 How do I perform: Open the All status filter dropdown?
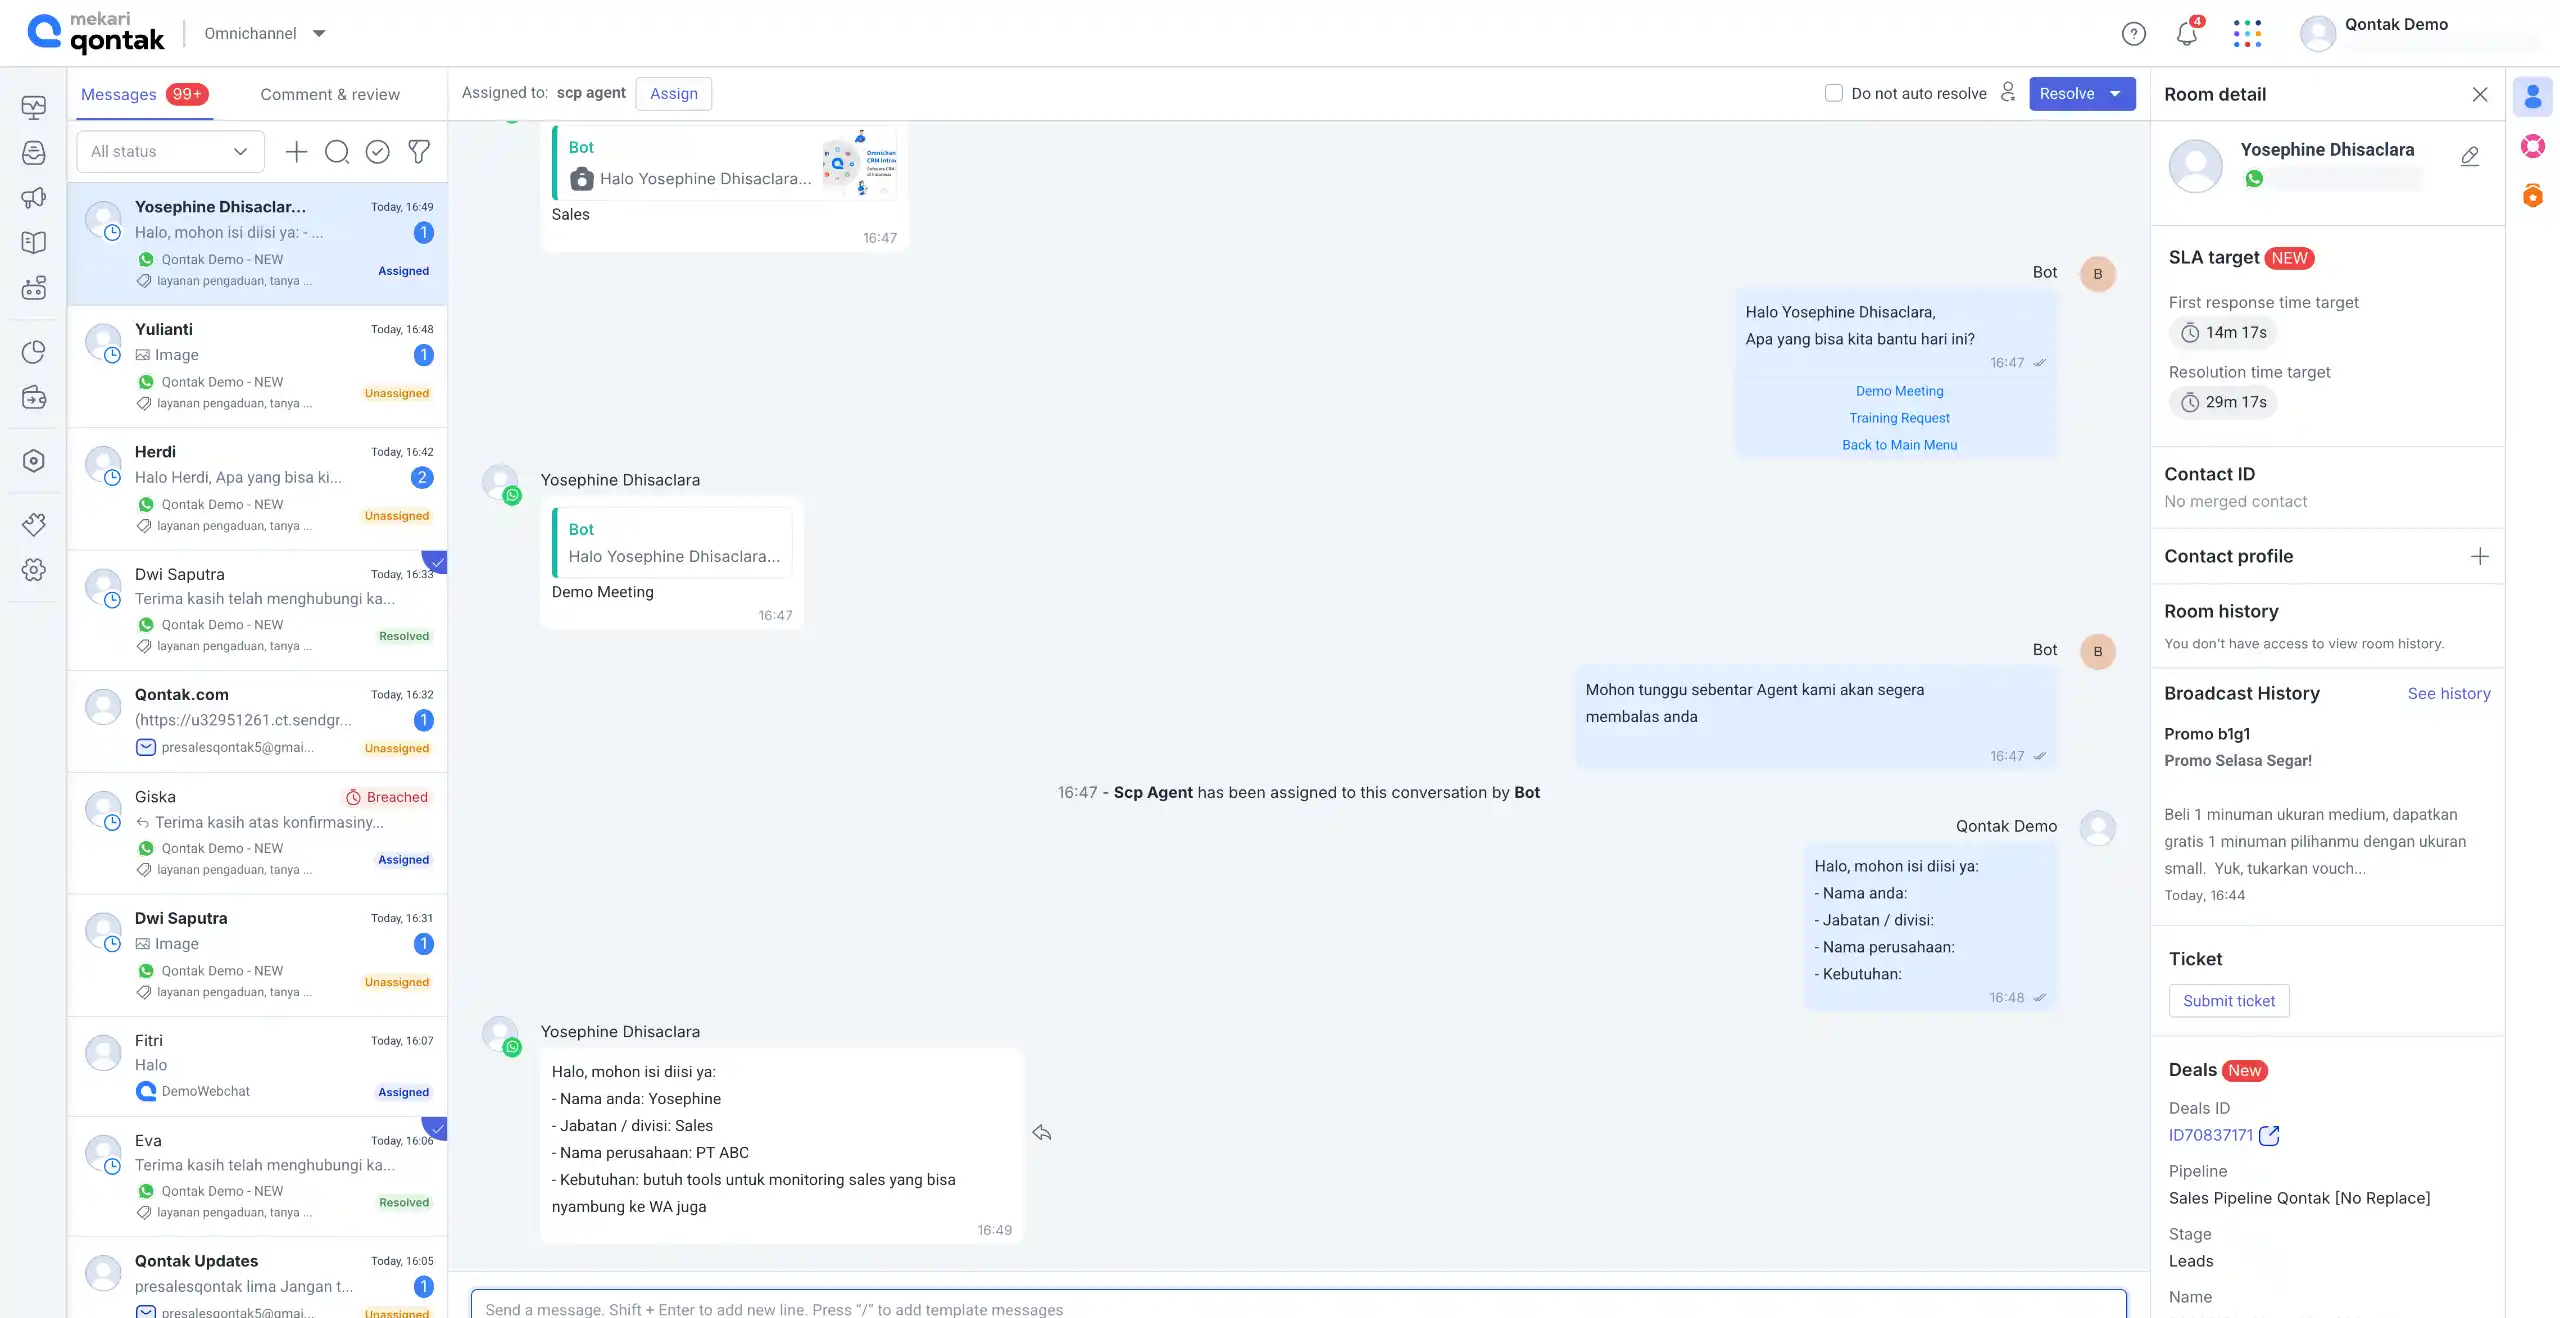coord(168,151)
